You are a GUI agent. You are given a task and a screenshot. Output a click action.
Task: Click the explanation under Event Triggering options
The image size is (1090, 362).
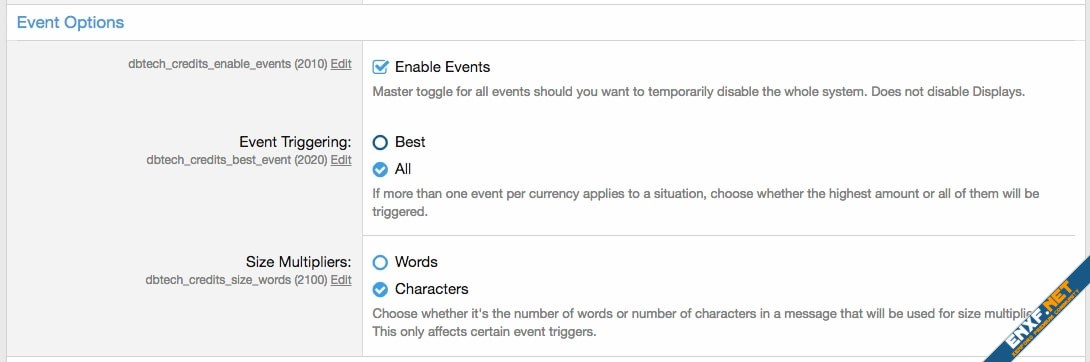706,202
